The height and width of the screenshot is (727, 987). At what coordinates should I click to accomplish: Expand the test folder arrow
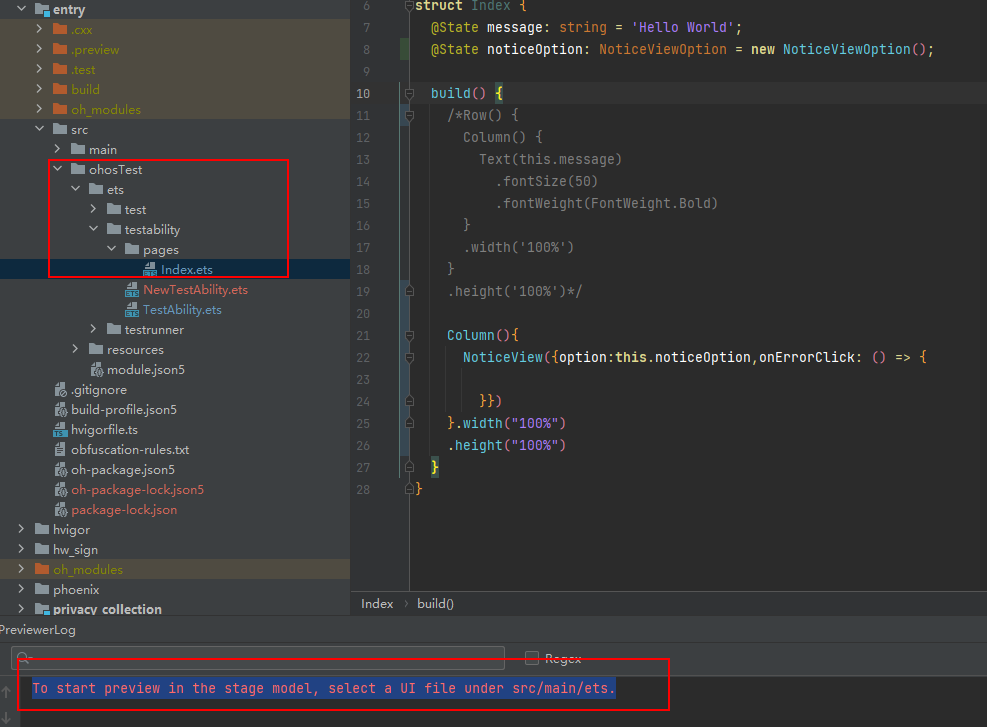coord(93,209)
